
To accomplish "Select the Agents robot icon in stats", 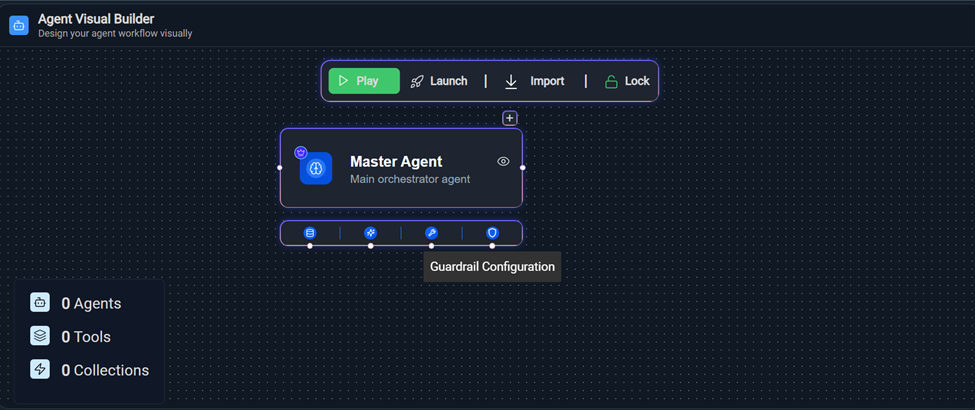I will coord(40,303).
